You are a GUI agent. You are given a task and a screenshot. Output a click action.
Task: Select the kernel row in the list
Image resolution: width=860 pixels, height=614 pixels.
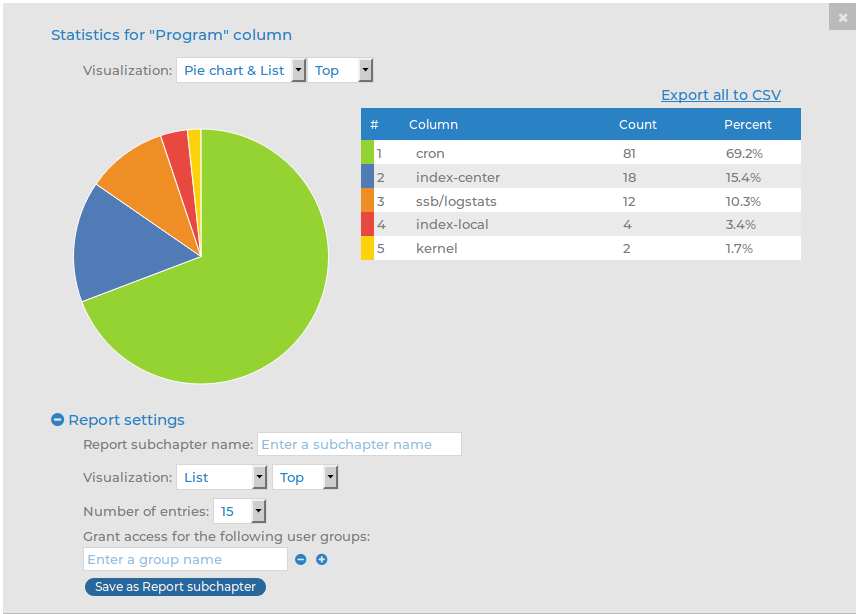pos(580,248)
